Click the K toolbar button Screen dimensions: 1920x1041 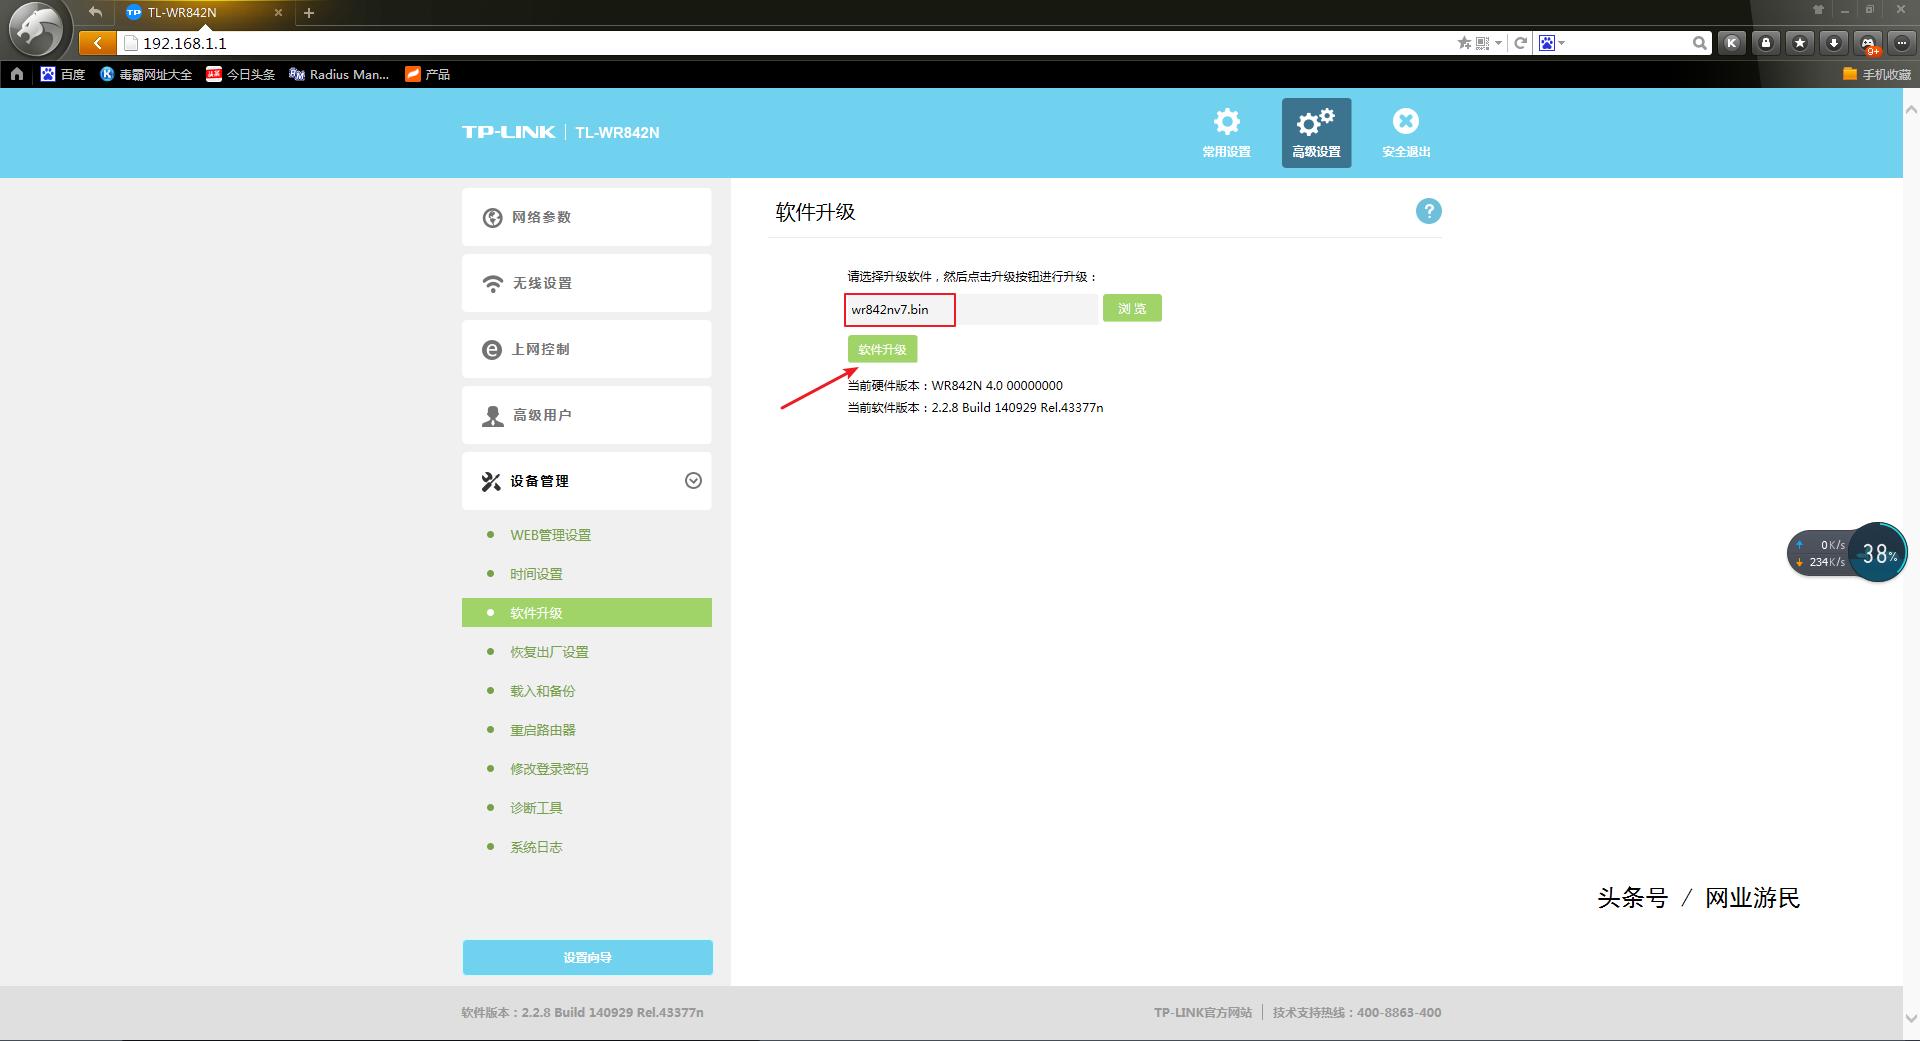1732,43
